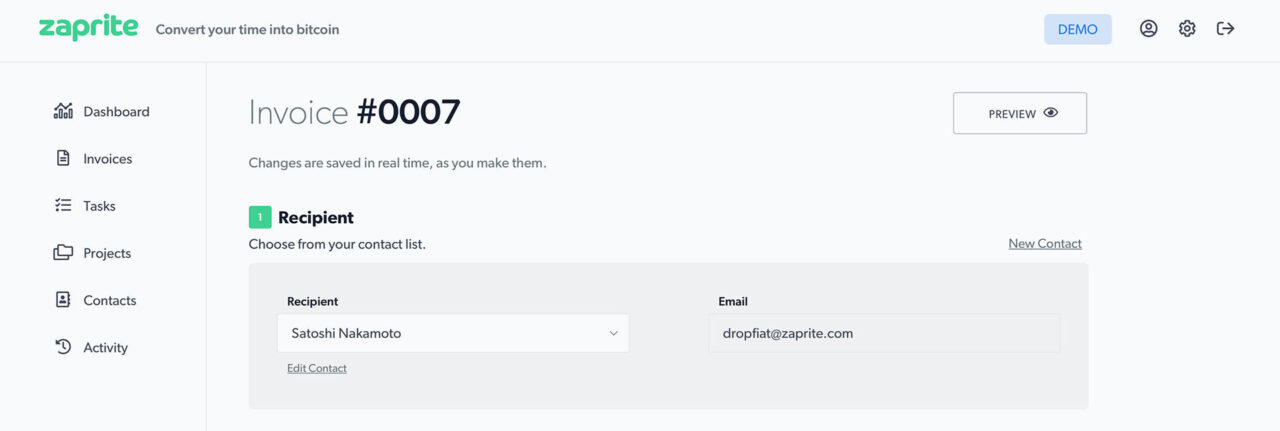Click the eye icon in the Preview button

click(x=1050, y=113)
